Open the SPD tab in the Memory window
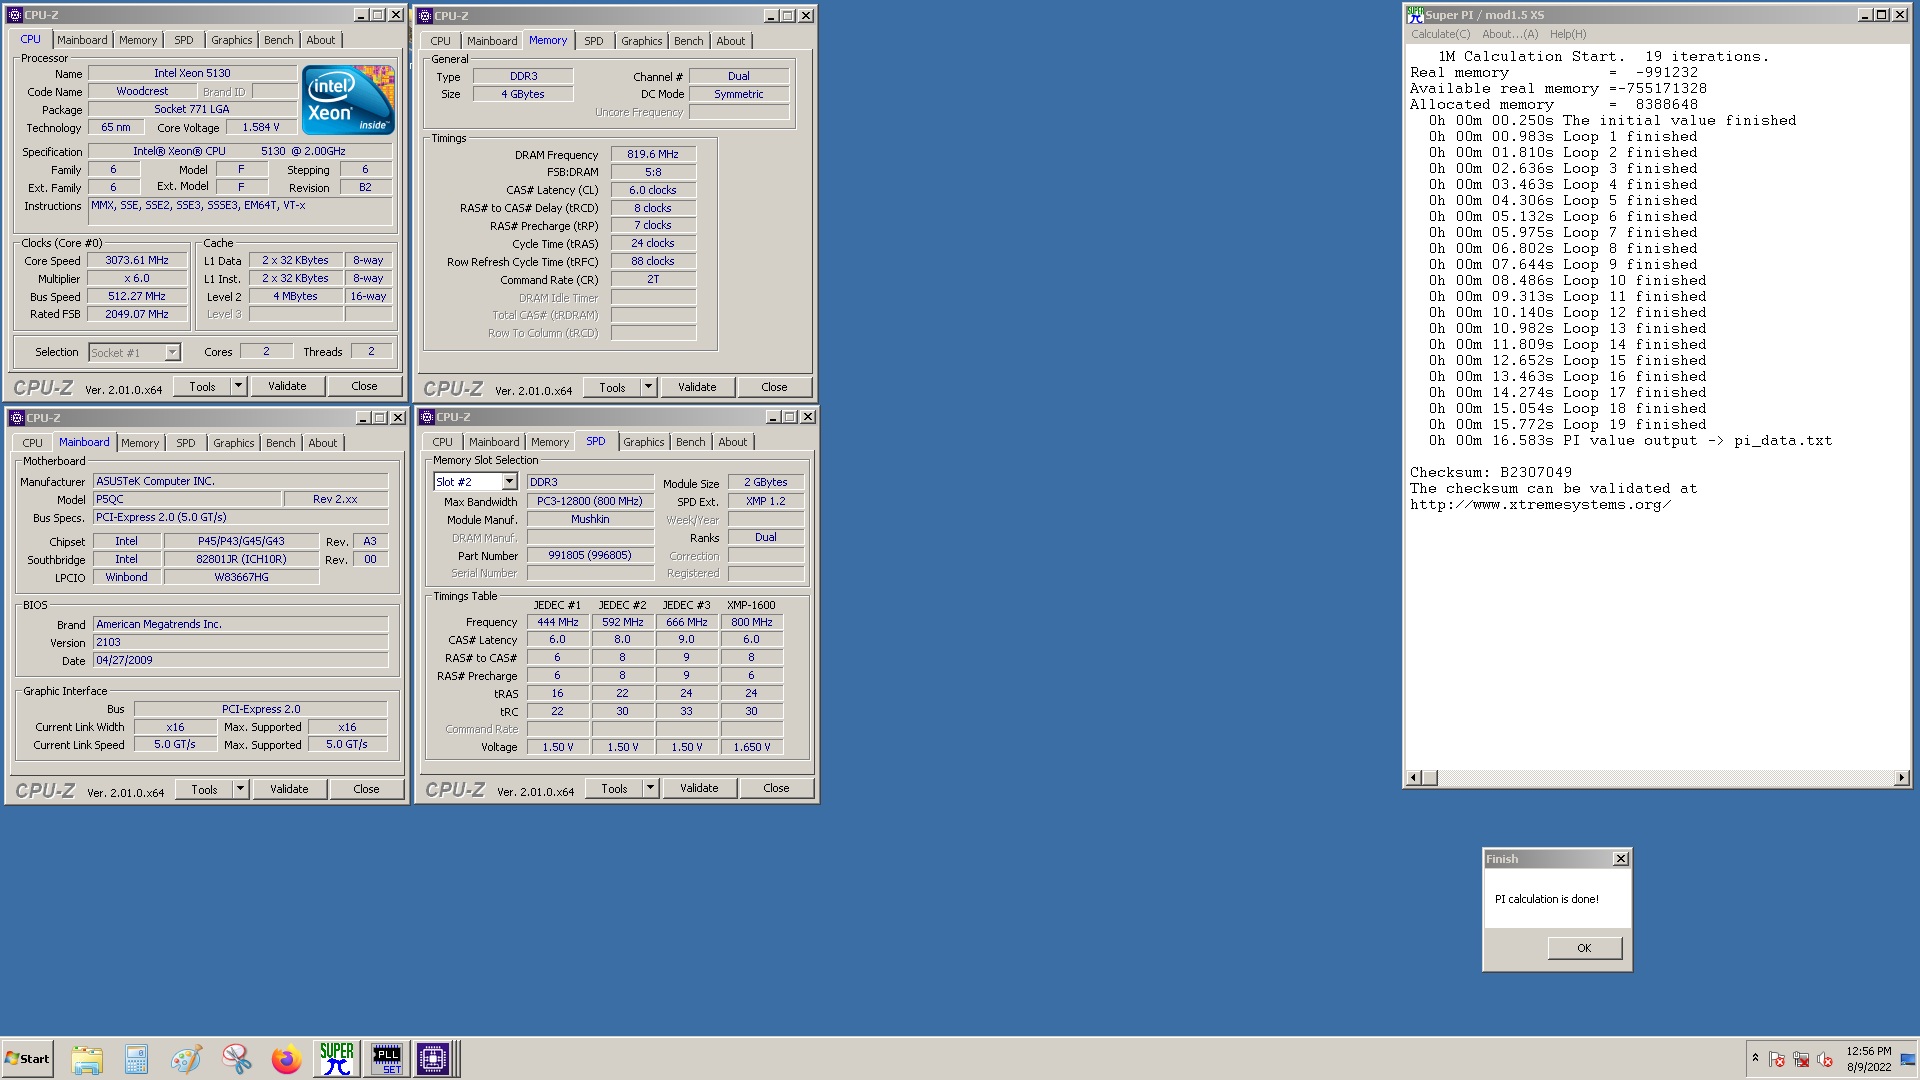 594,41
